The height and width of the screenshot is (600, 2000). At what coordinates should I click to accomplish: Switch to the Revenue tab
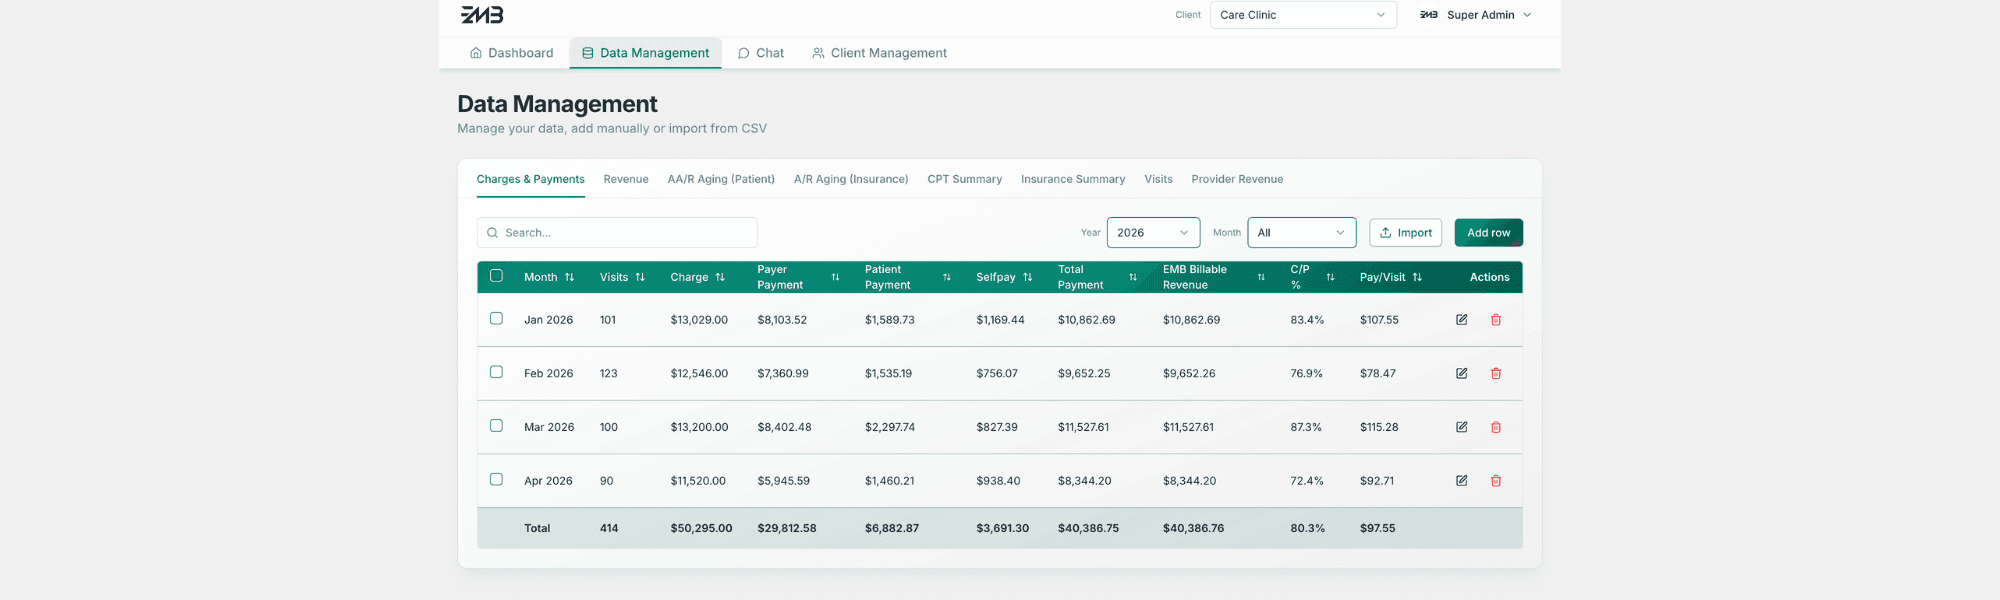pos(626,179)
